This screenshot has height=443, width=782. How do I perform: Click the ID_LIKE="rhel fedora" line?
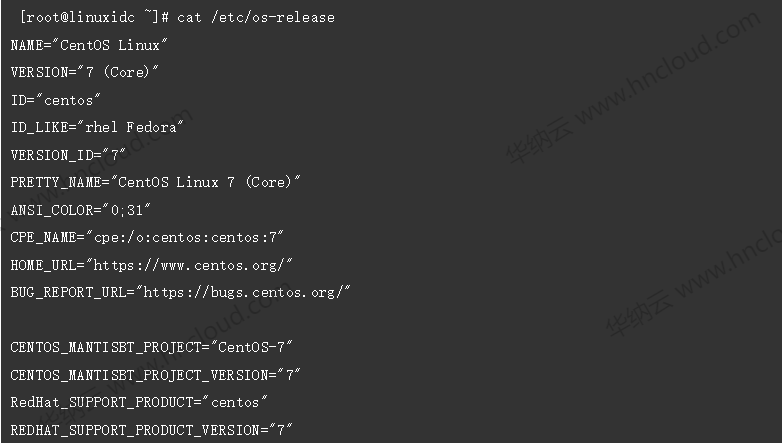coord(97,127)
